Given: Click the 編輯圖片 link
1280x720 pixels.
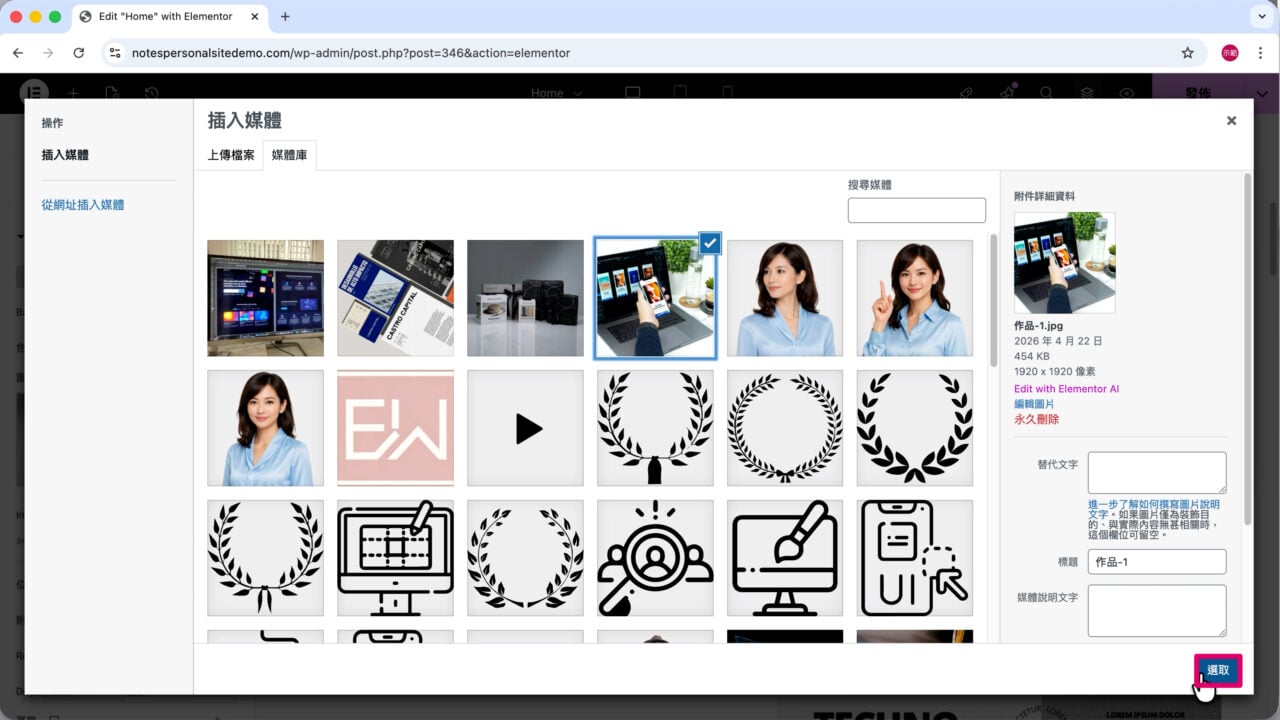Looking at the screenshot, I should pos(1034,404).
